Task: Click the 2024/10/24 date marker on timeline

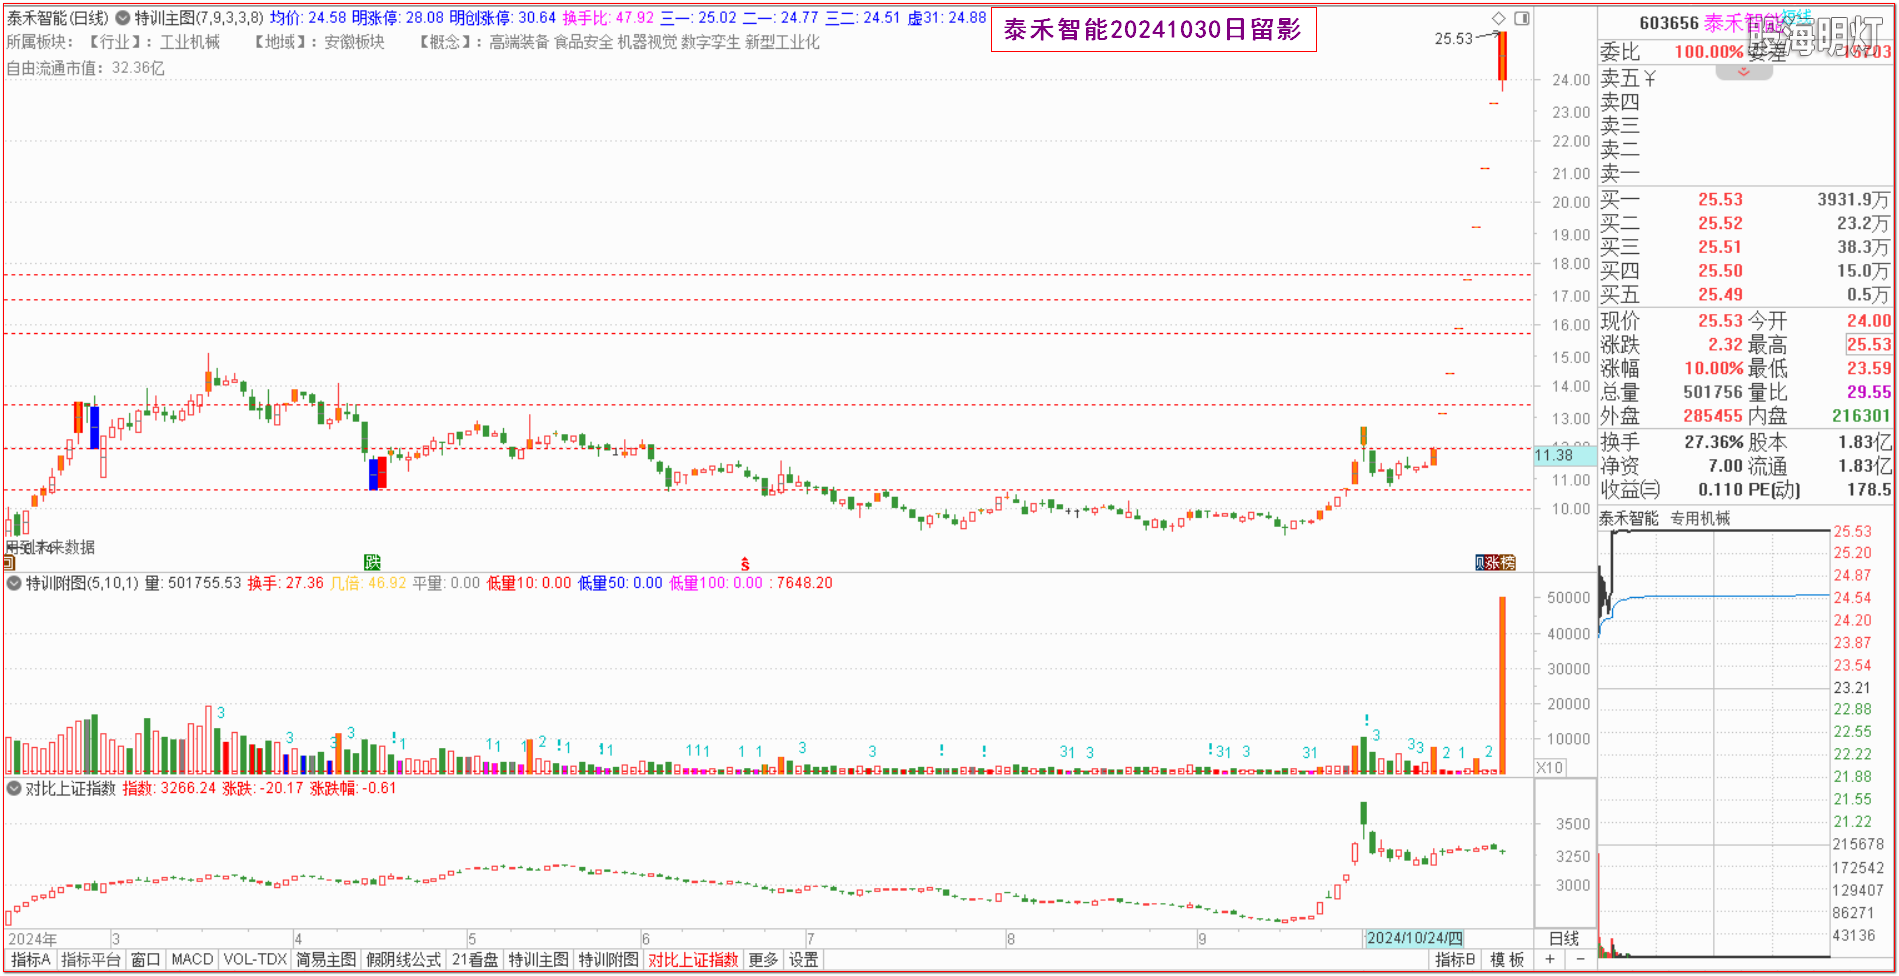Action: pyautogui.click(x=1414, y=938)
